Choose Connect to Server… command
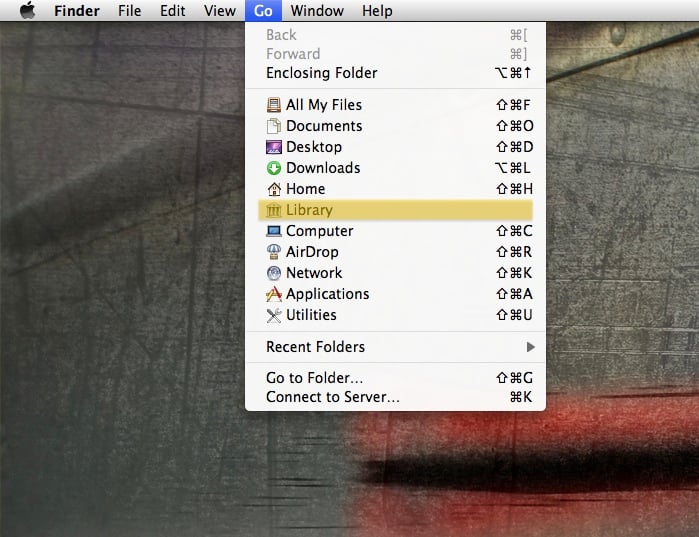This screenshot has width=699, height=537. (x=395, y=397)
